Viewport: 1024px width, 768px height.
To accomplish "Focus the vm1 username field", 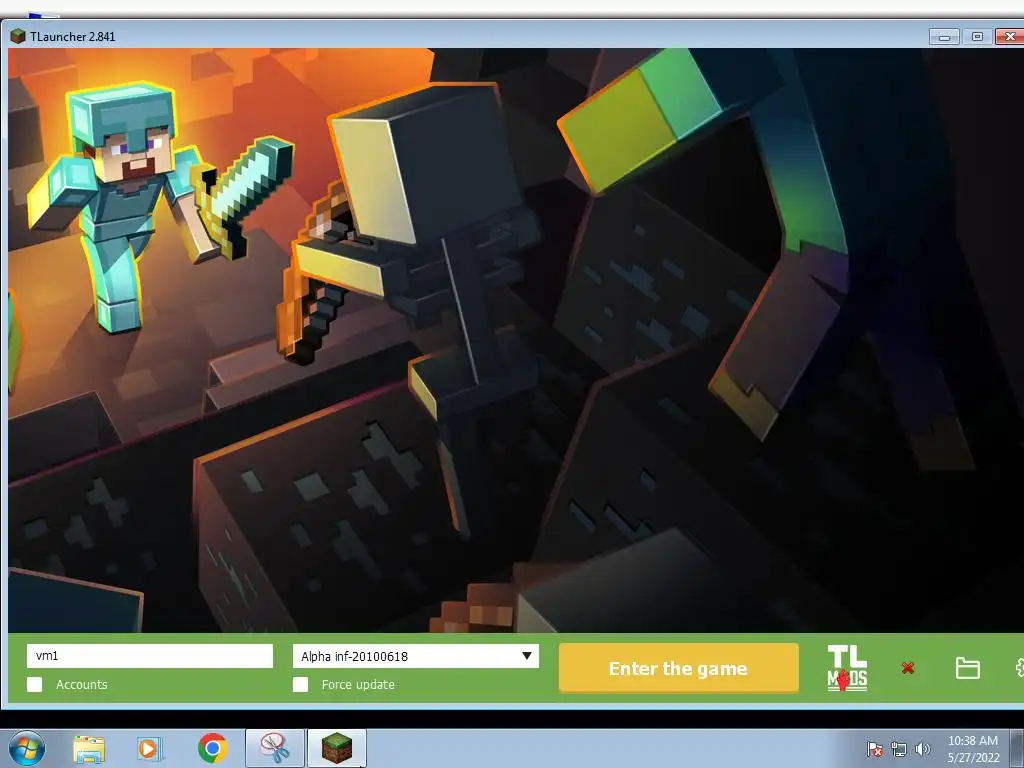I will [150, 656].
